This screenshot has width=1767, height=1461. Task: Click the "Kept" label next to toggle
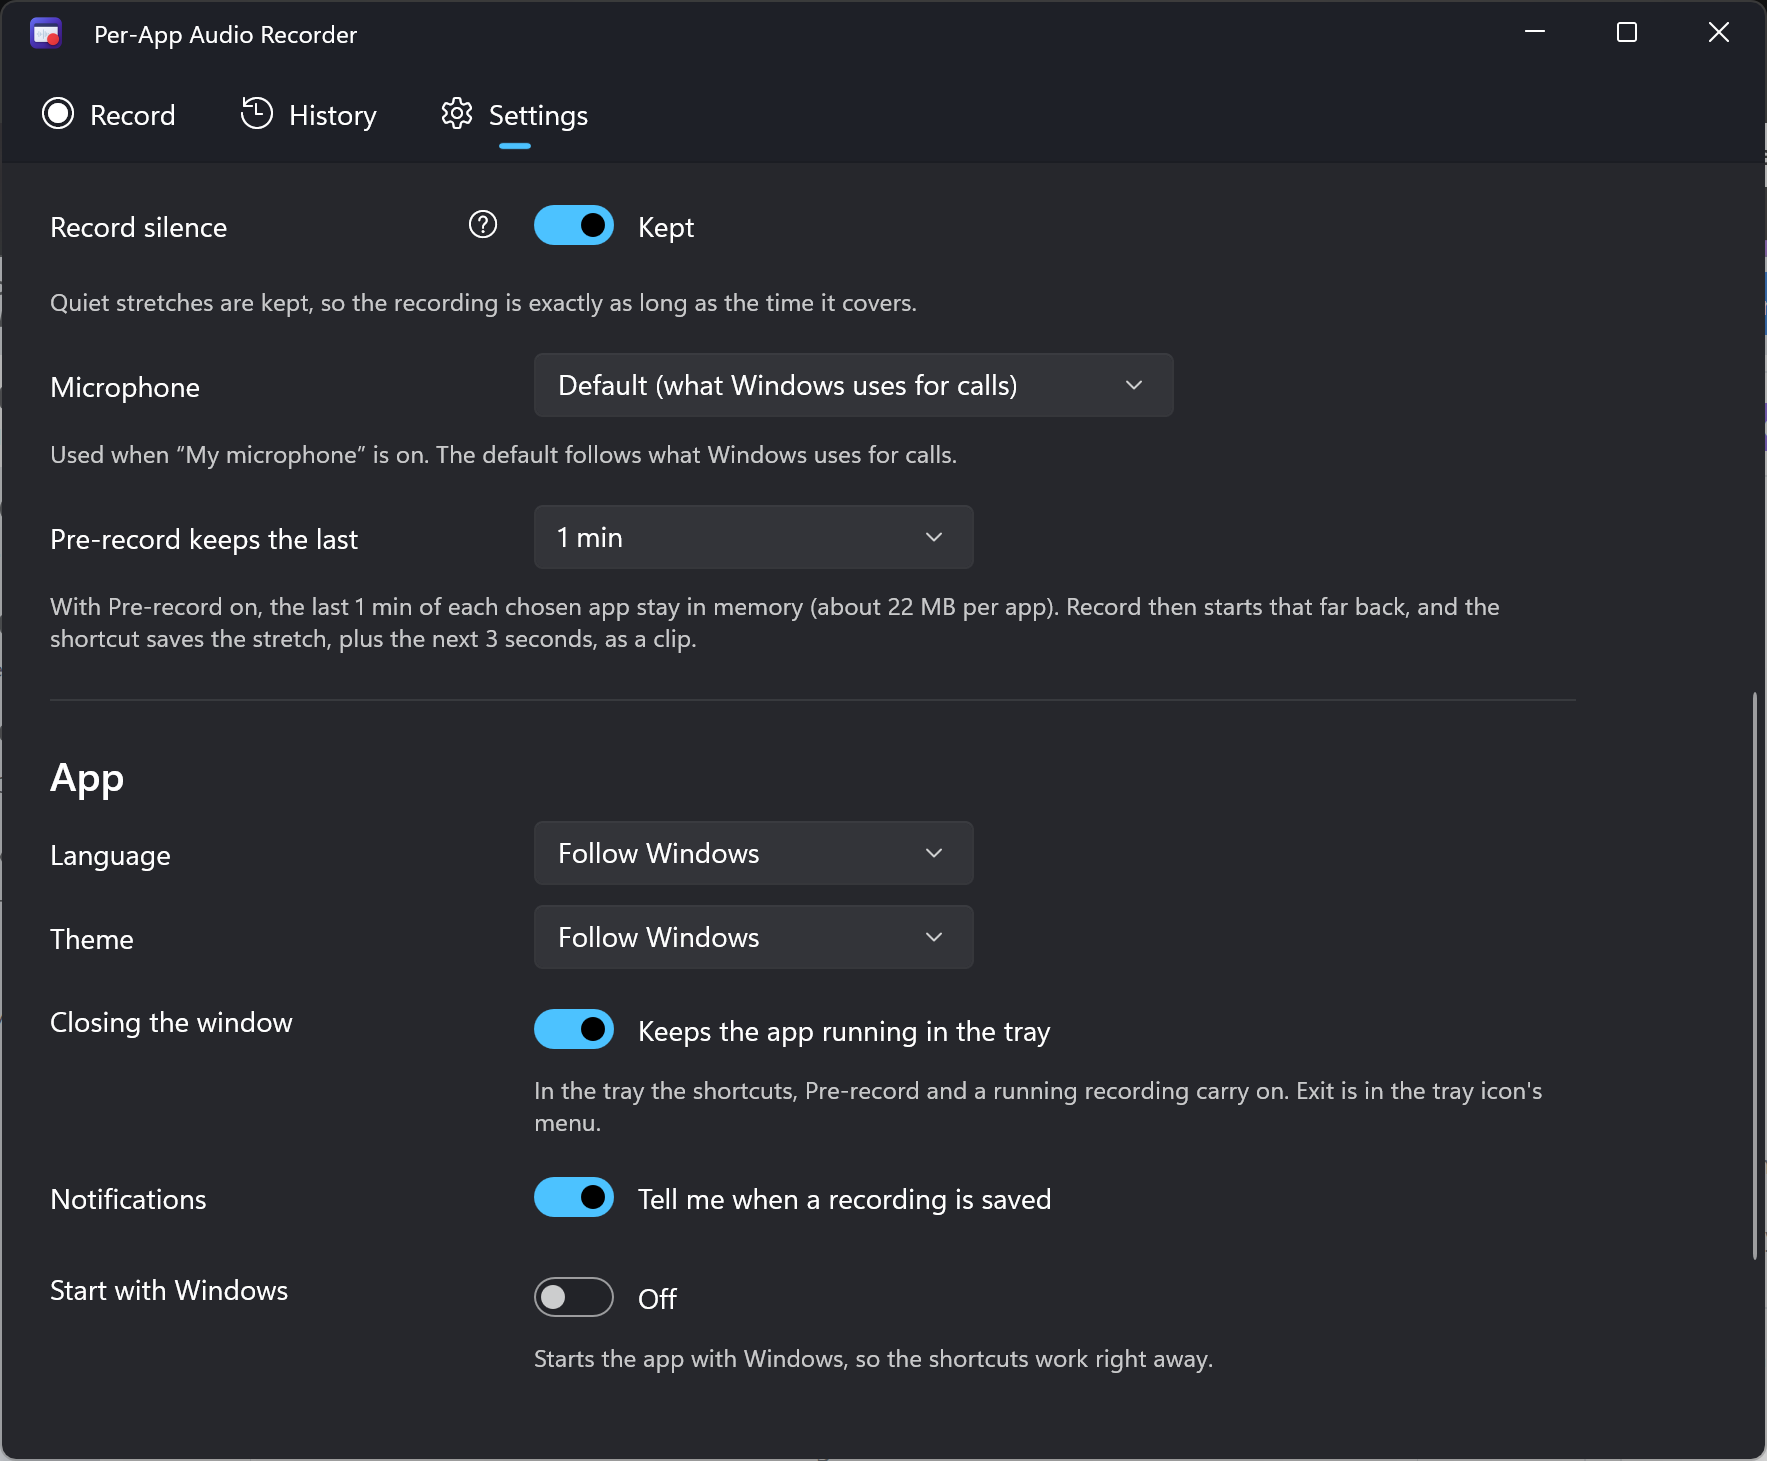[666, 228]
